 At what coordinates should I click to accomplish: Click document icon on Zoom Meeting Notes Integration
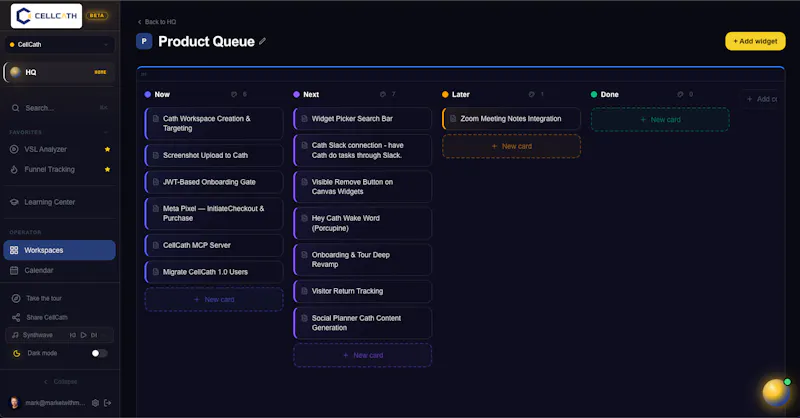coord(453,118)
